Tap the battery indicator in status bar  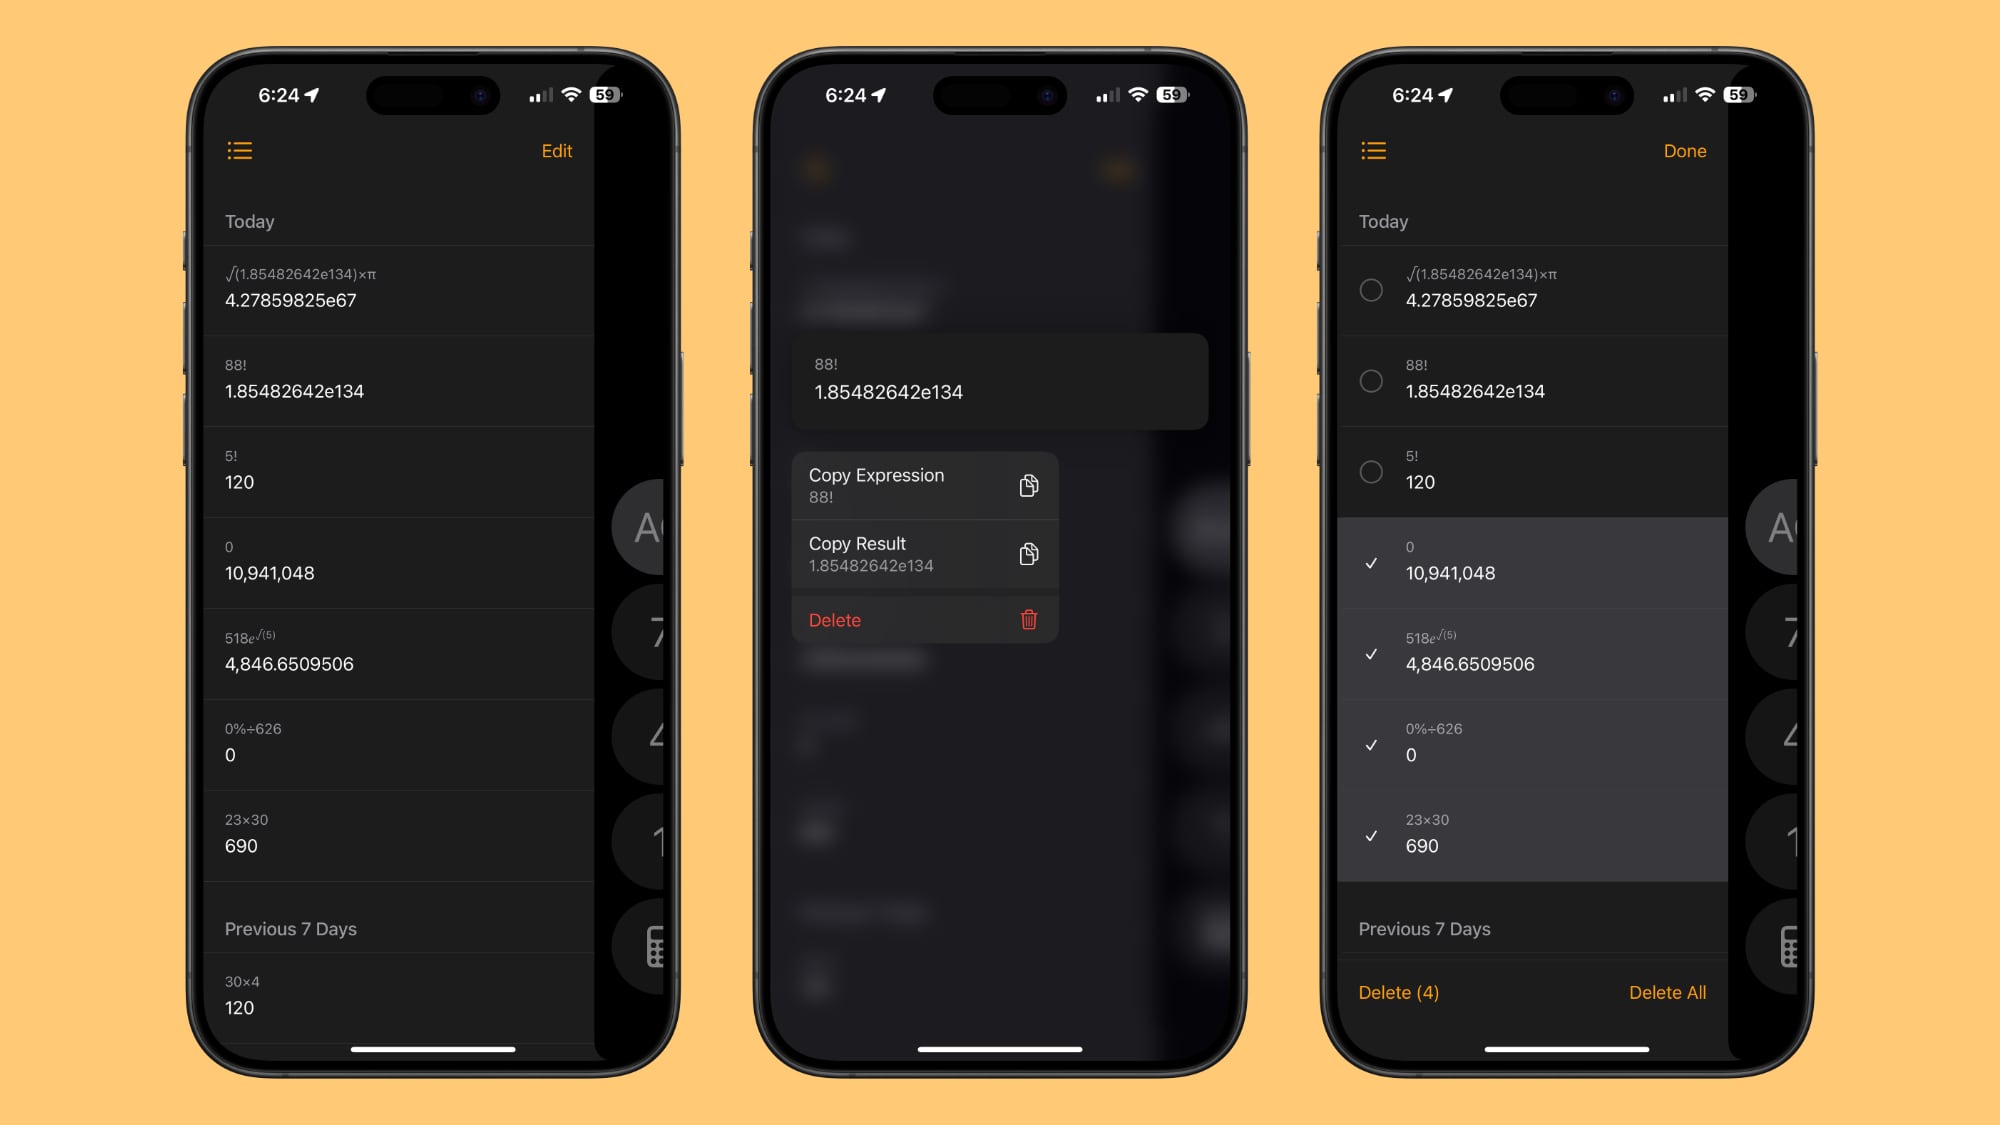tap(610, 93)
